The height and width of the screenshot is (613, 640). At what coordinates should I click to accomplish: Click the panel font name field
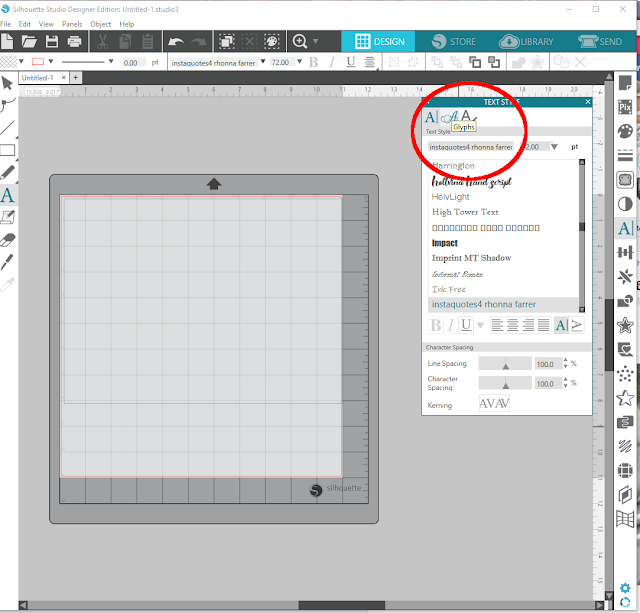[471, 147]
